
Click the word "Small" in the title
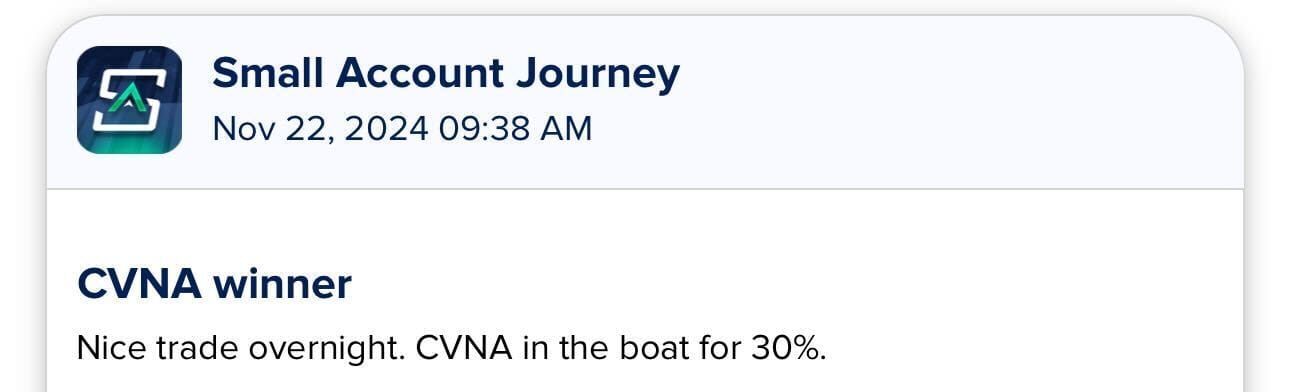pyautogui.click(x=267, y=73)
